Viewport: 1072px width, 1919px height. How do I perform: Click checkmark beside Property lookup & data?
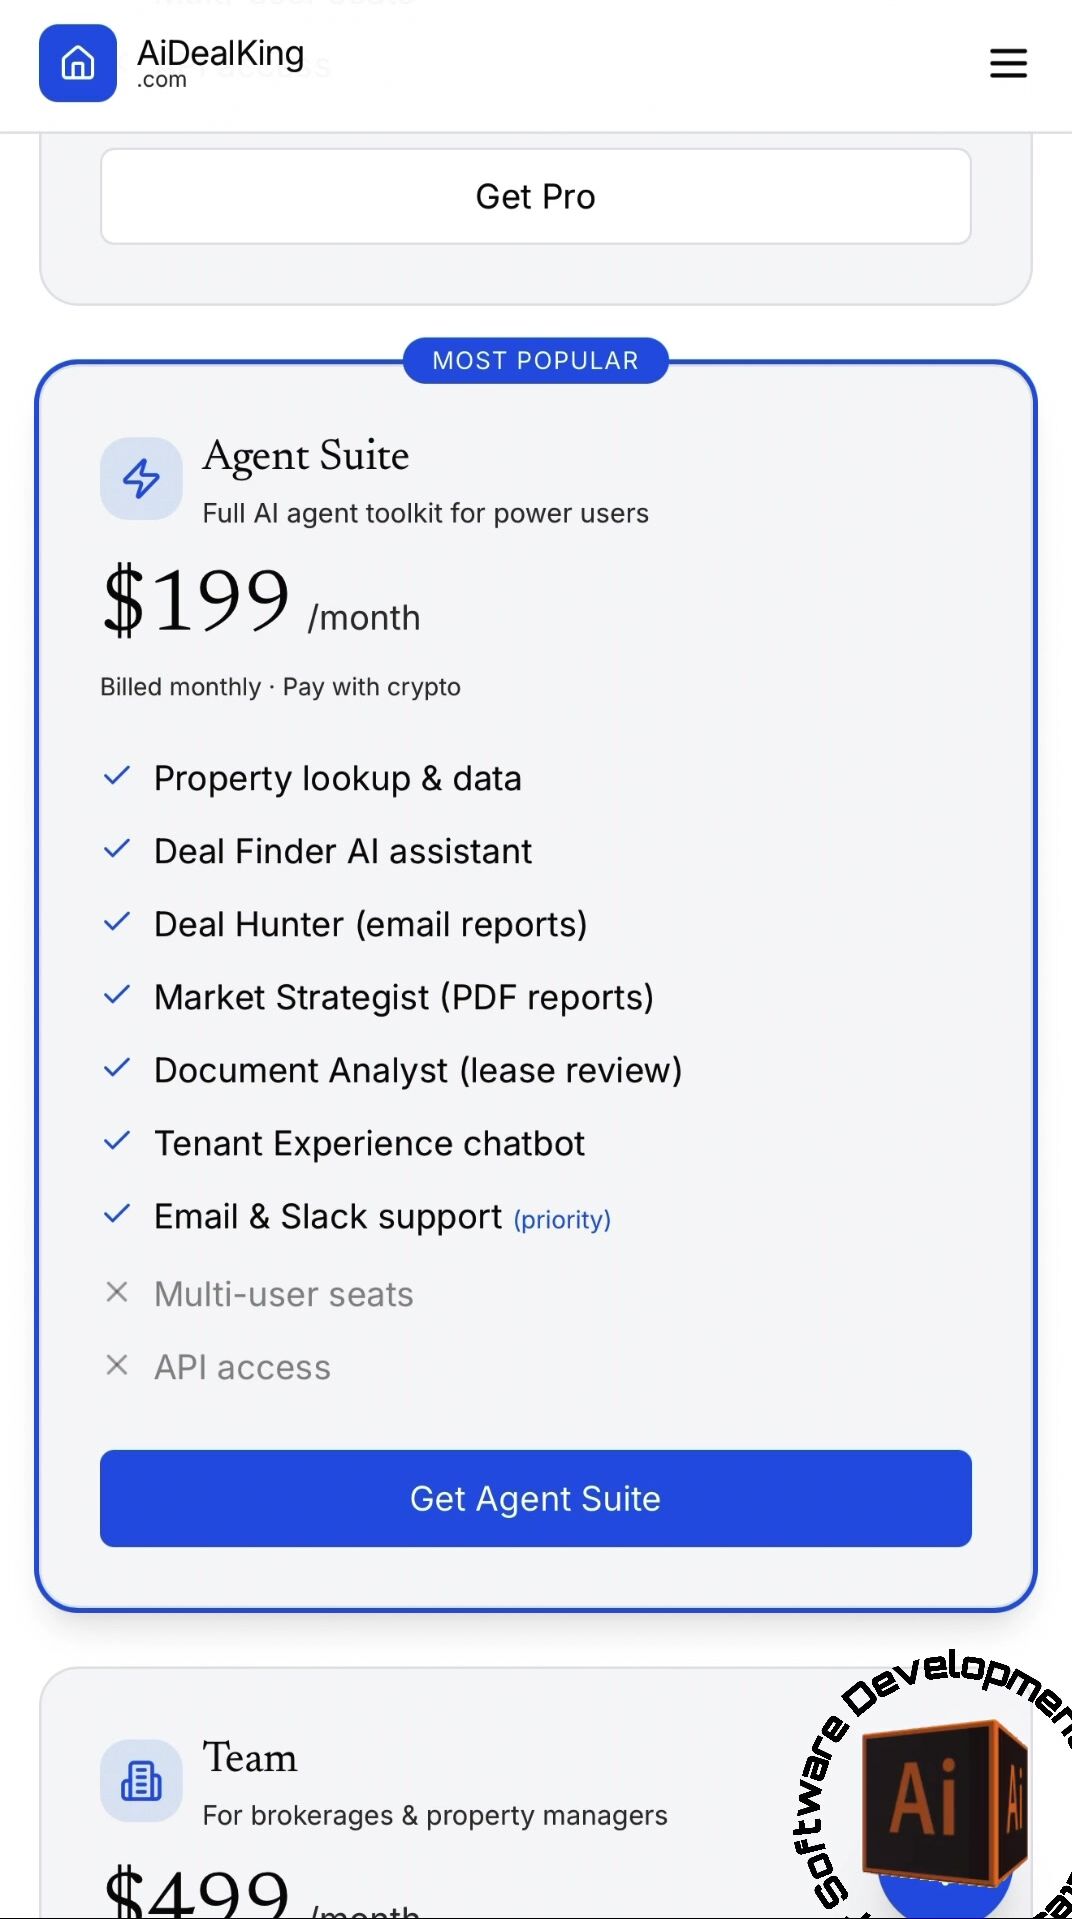(x=117, y=776)
